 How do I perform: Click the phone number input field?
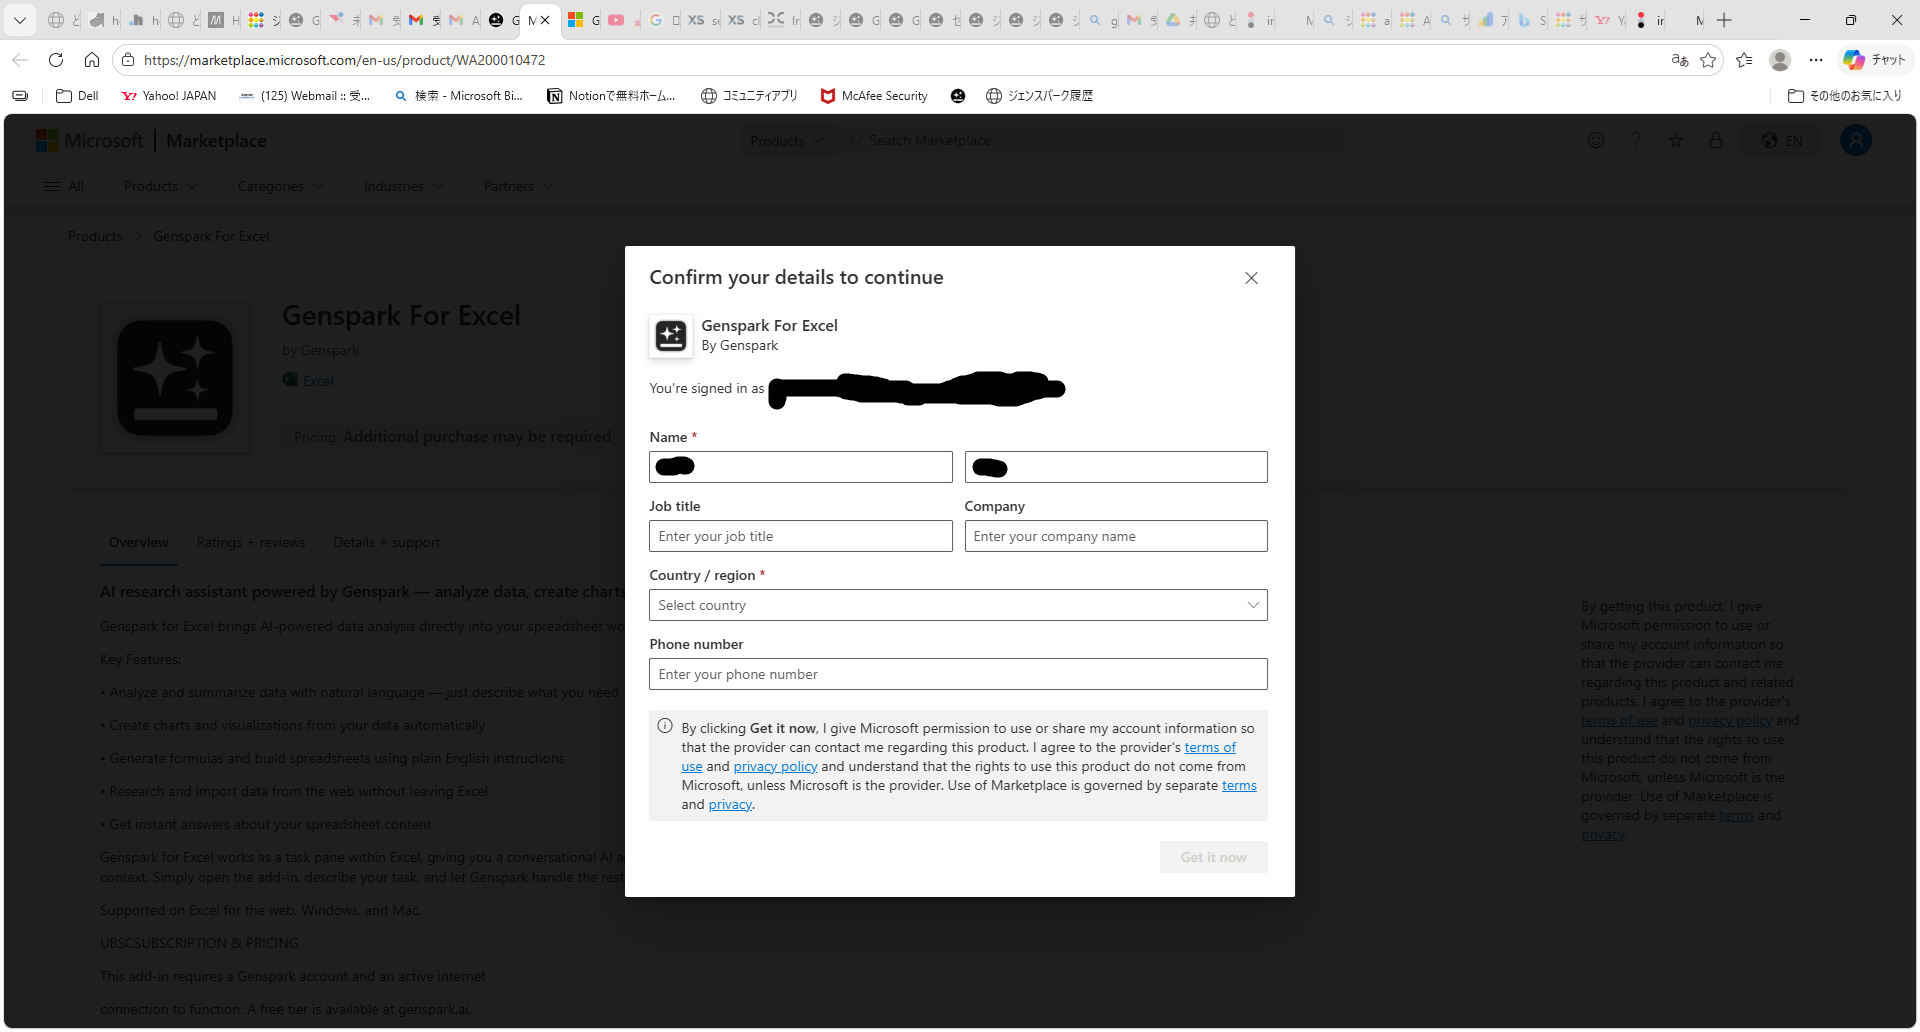point(958,674)
